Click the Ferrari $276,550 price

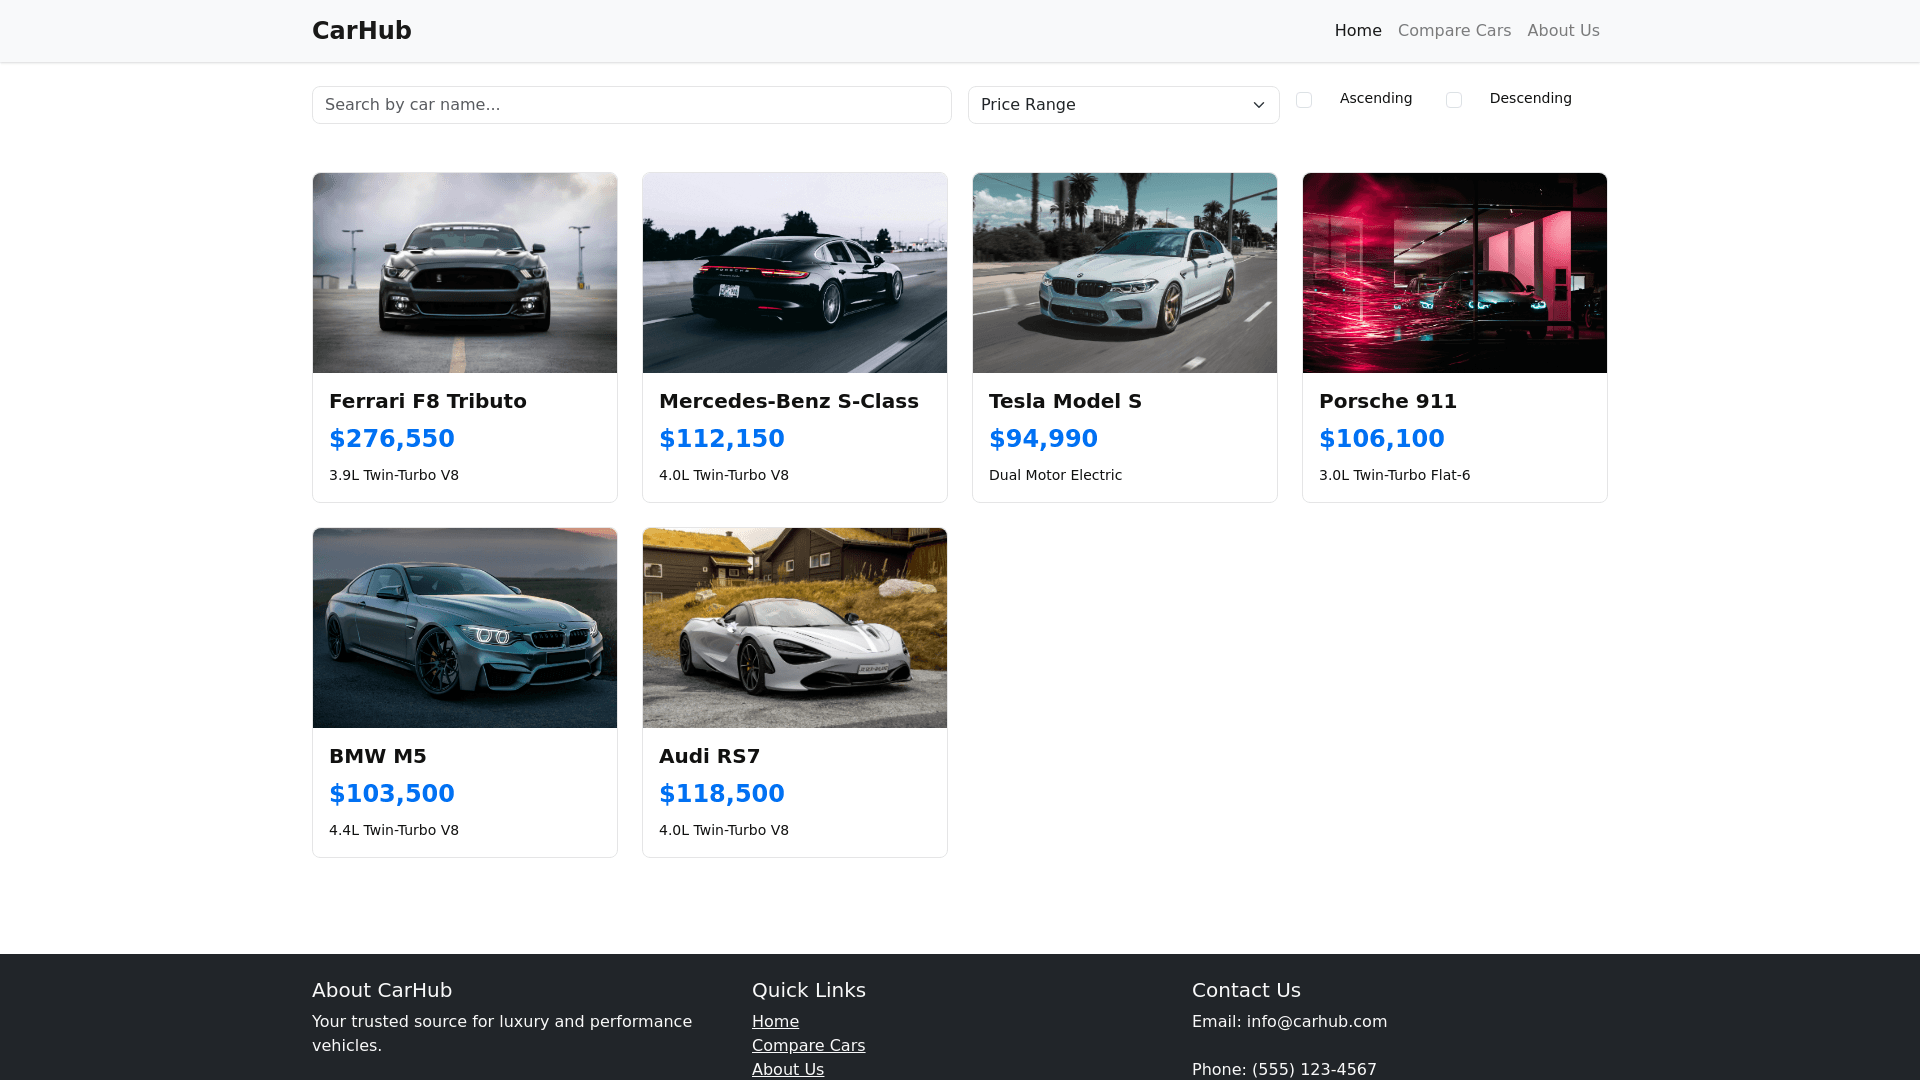coord(392,439)
